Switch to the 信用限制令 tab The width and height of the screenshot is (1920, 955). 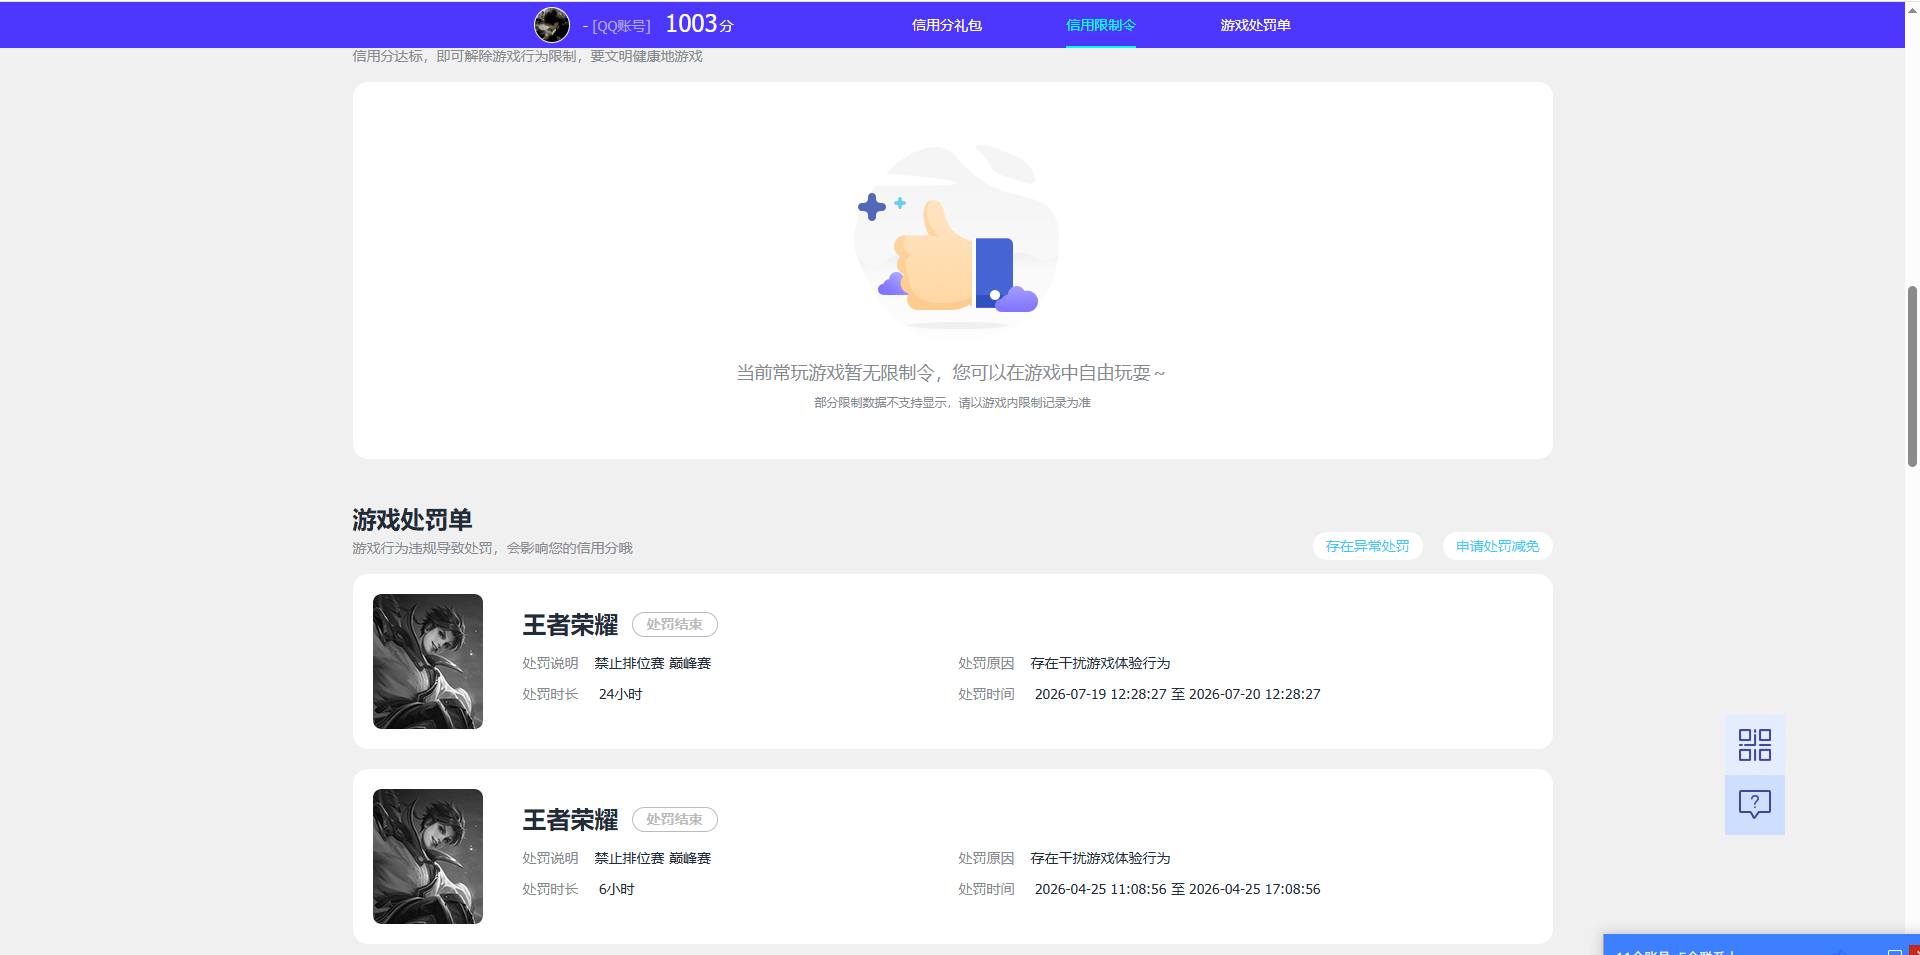(1100, 25)
